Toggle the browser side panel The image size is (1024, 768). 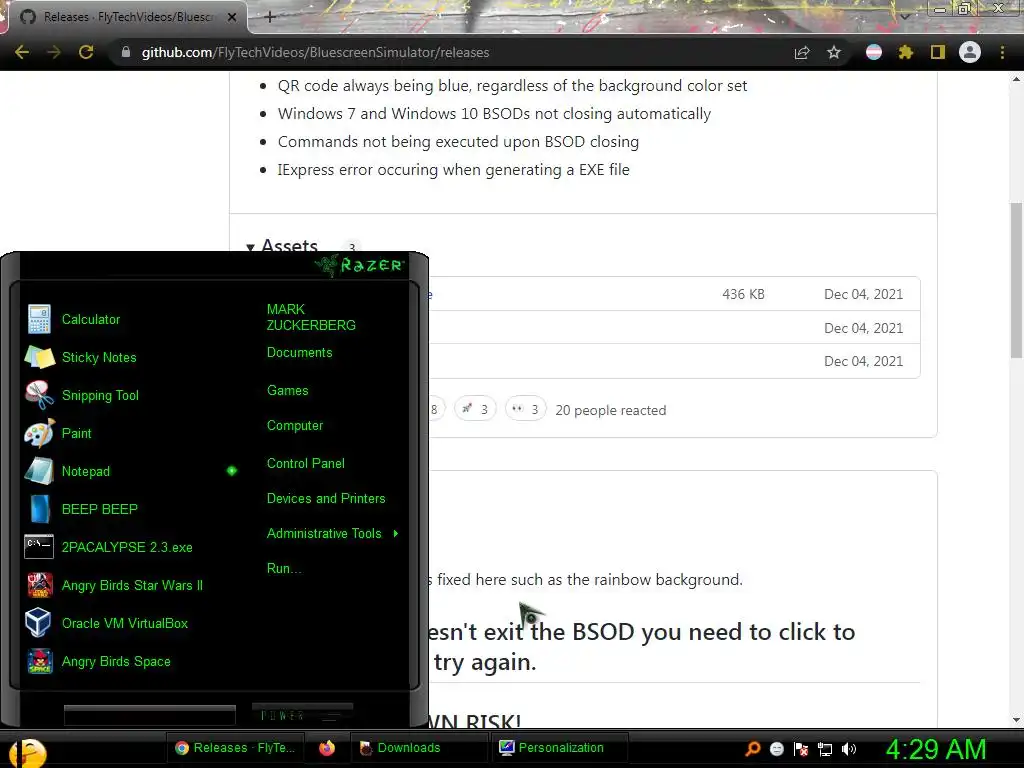[x=938, y=52]
